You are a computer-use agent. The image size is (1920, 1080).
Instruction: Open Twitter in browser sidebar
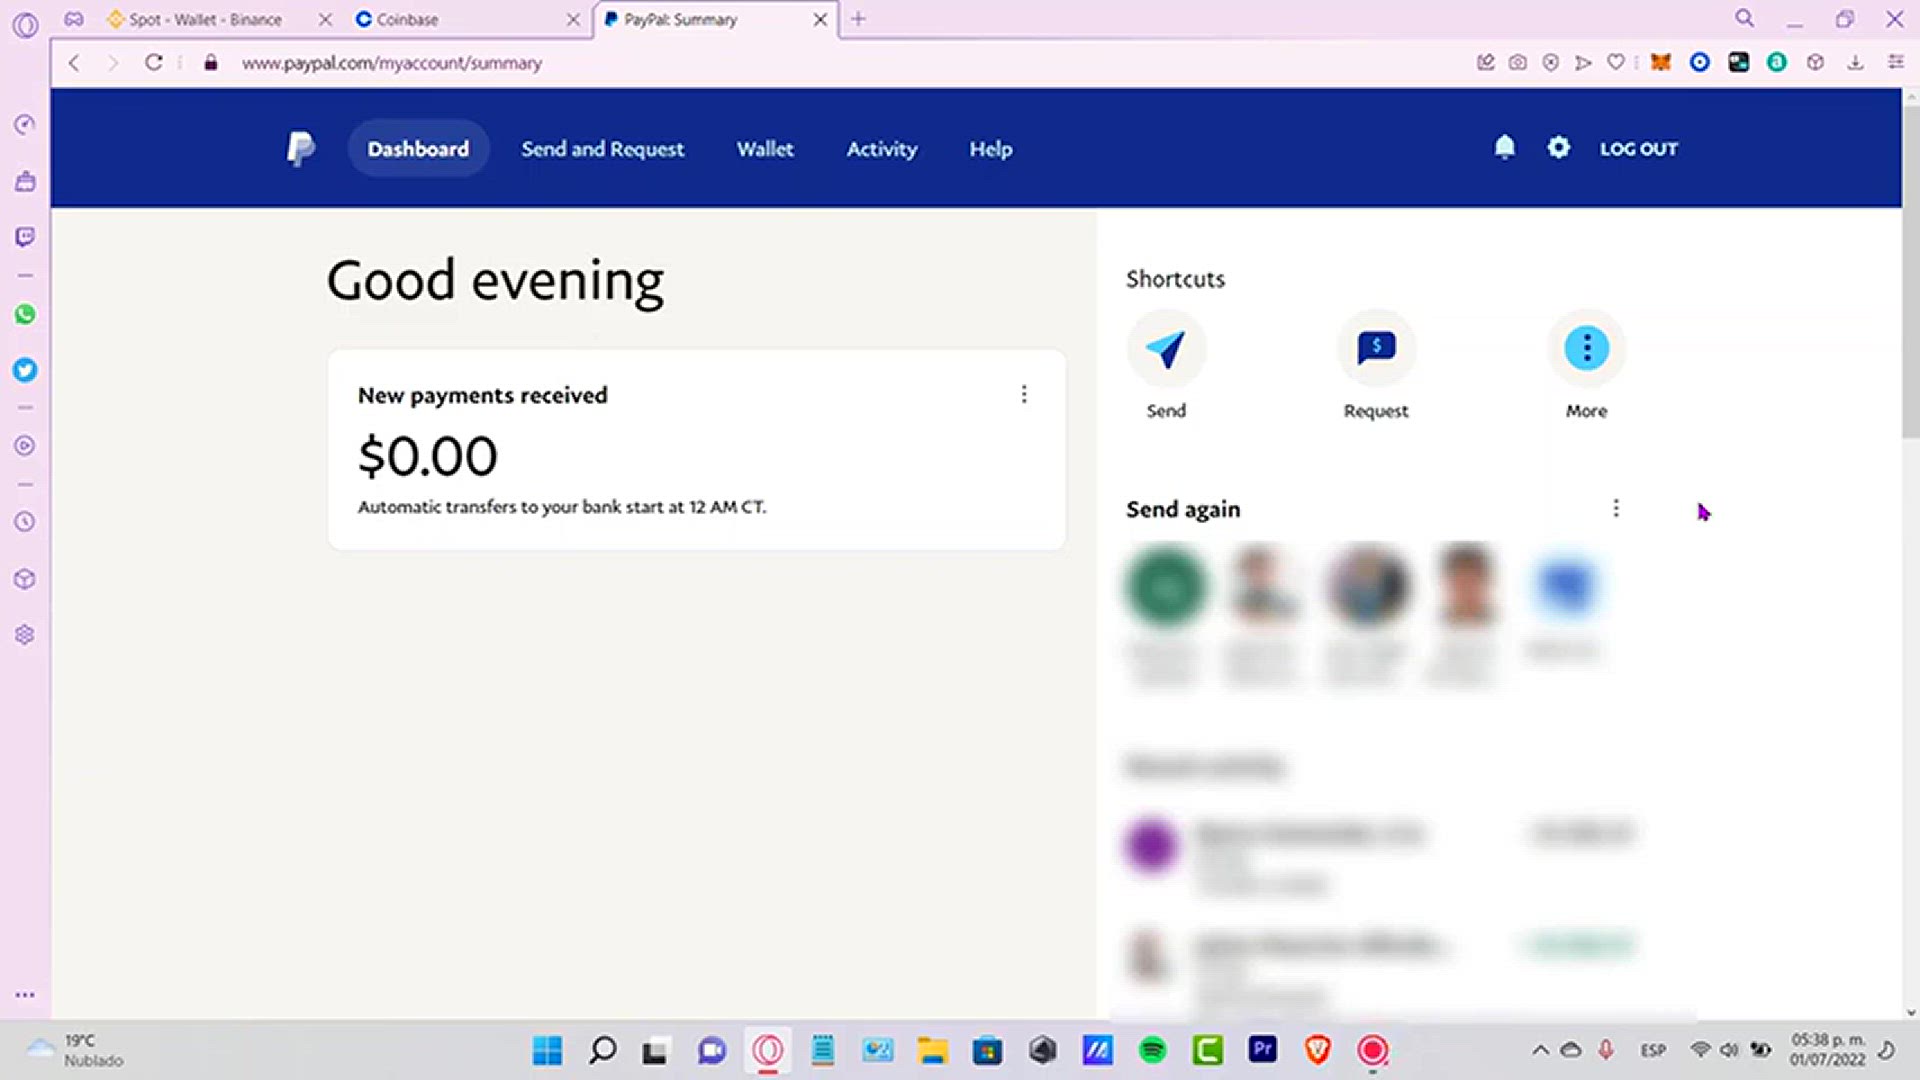[25, 371]
